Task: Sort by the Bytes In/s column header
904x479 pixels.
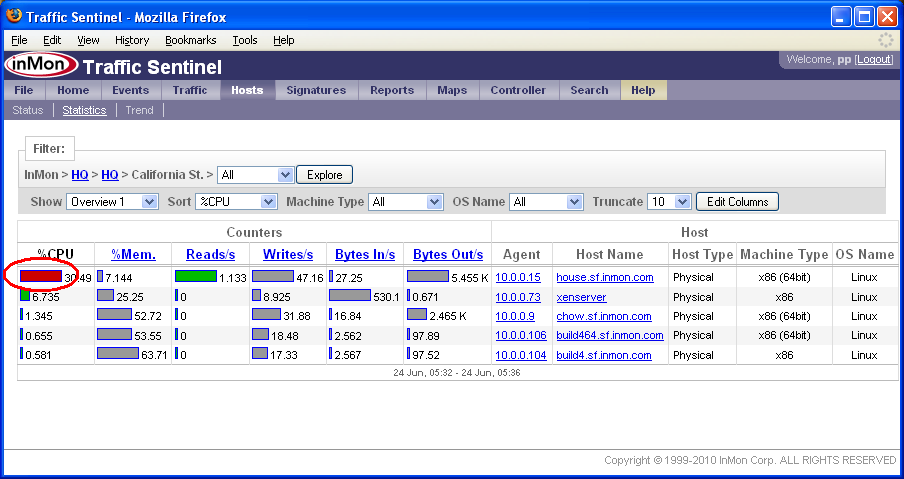Action: pyautogui.click(x=365, y=254)
